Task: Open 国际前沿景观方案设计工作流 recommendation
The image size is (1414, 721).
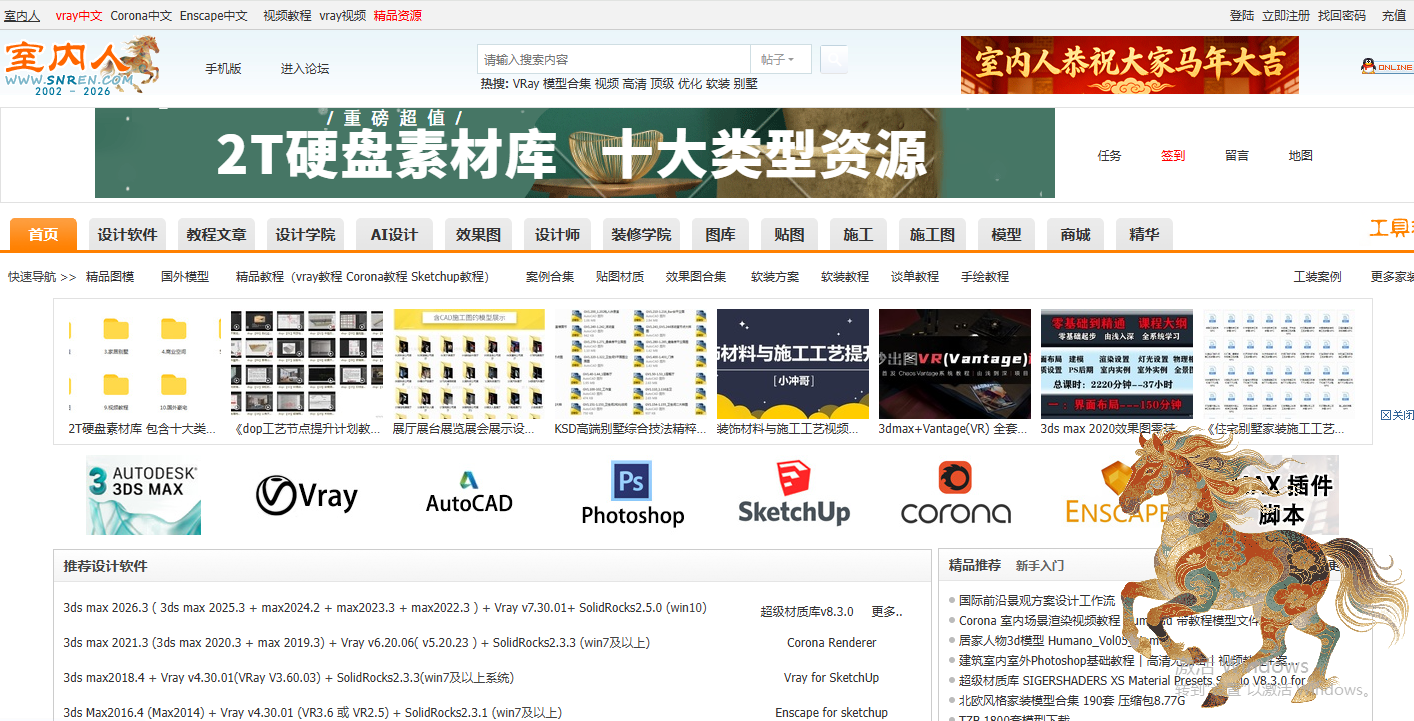Action: pos(1037,601)
